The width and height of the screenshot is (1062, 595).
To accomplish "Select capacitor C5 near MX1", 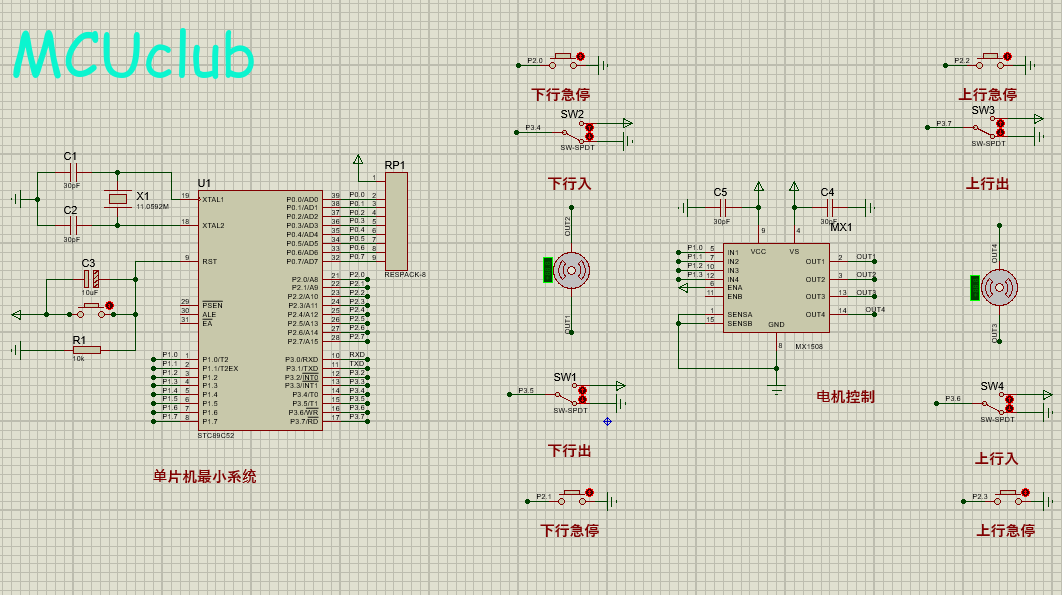I will 722,207.
